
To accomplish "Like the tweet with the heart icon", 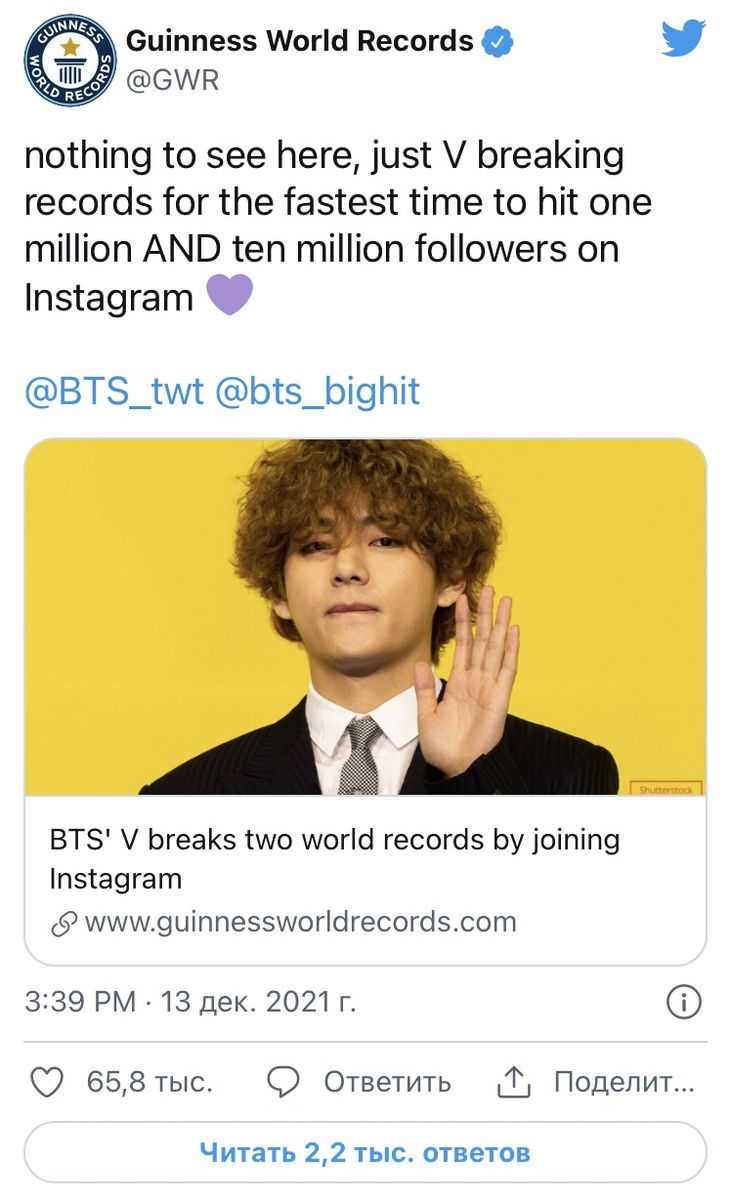I will pyautogui.click(x=48, y=1082).
